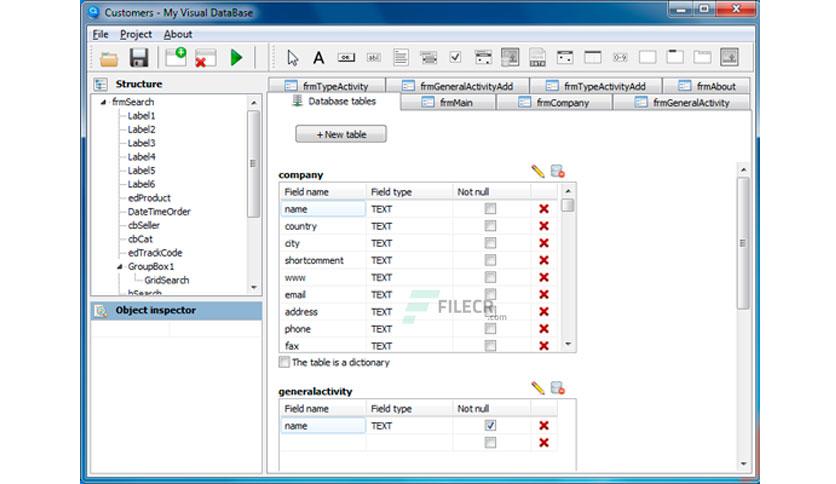This screenshot has width=836, height=484.
Task: Check 'The table is a dictionary' box
Action: [284, 362]
